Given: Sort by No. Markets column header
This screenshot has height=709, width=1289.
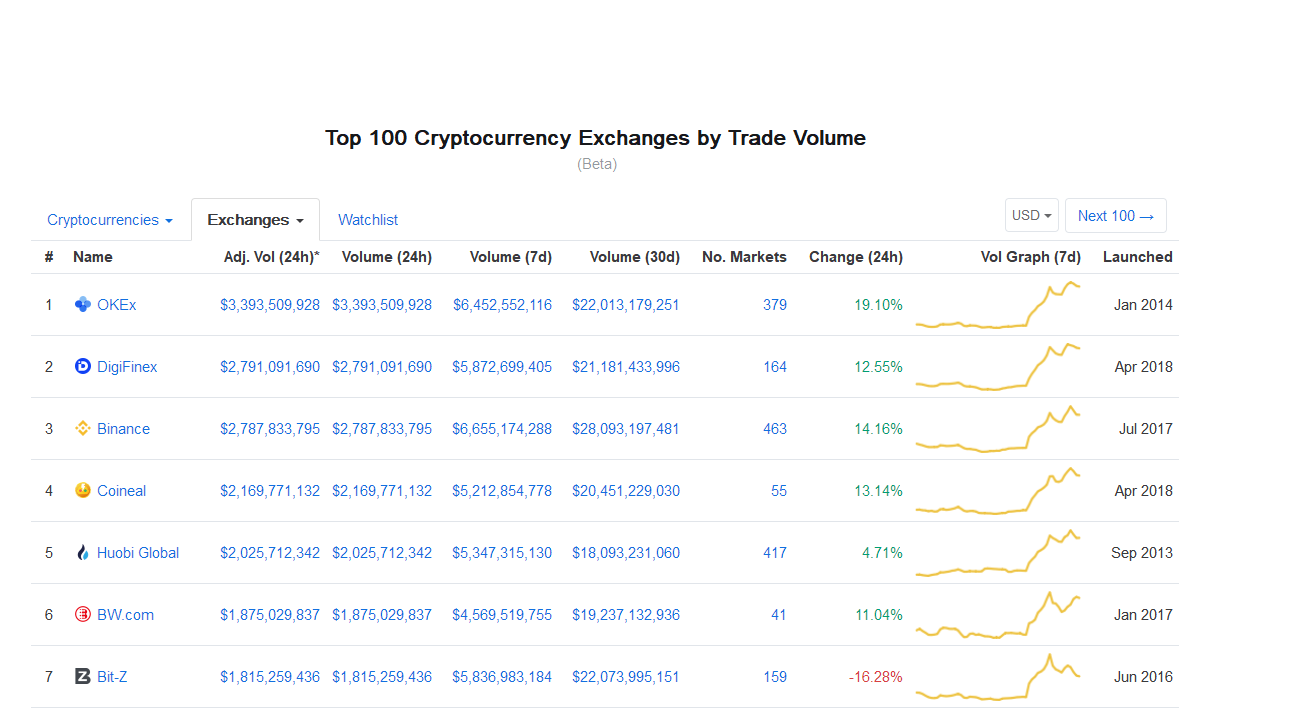Looking at the screenshot, I should coord(744,257).
